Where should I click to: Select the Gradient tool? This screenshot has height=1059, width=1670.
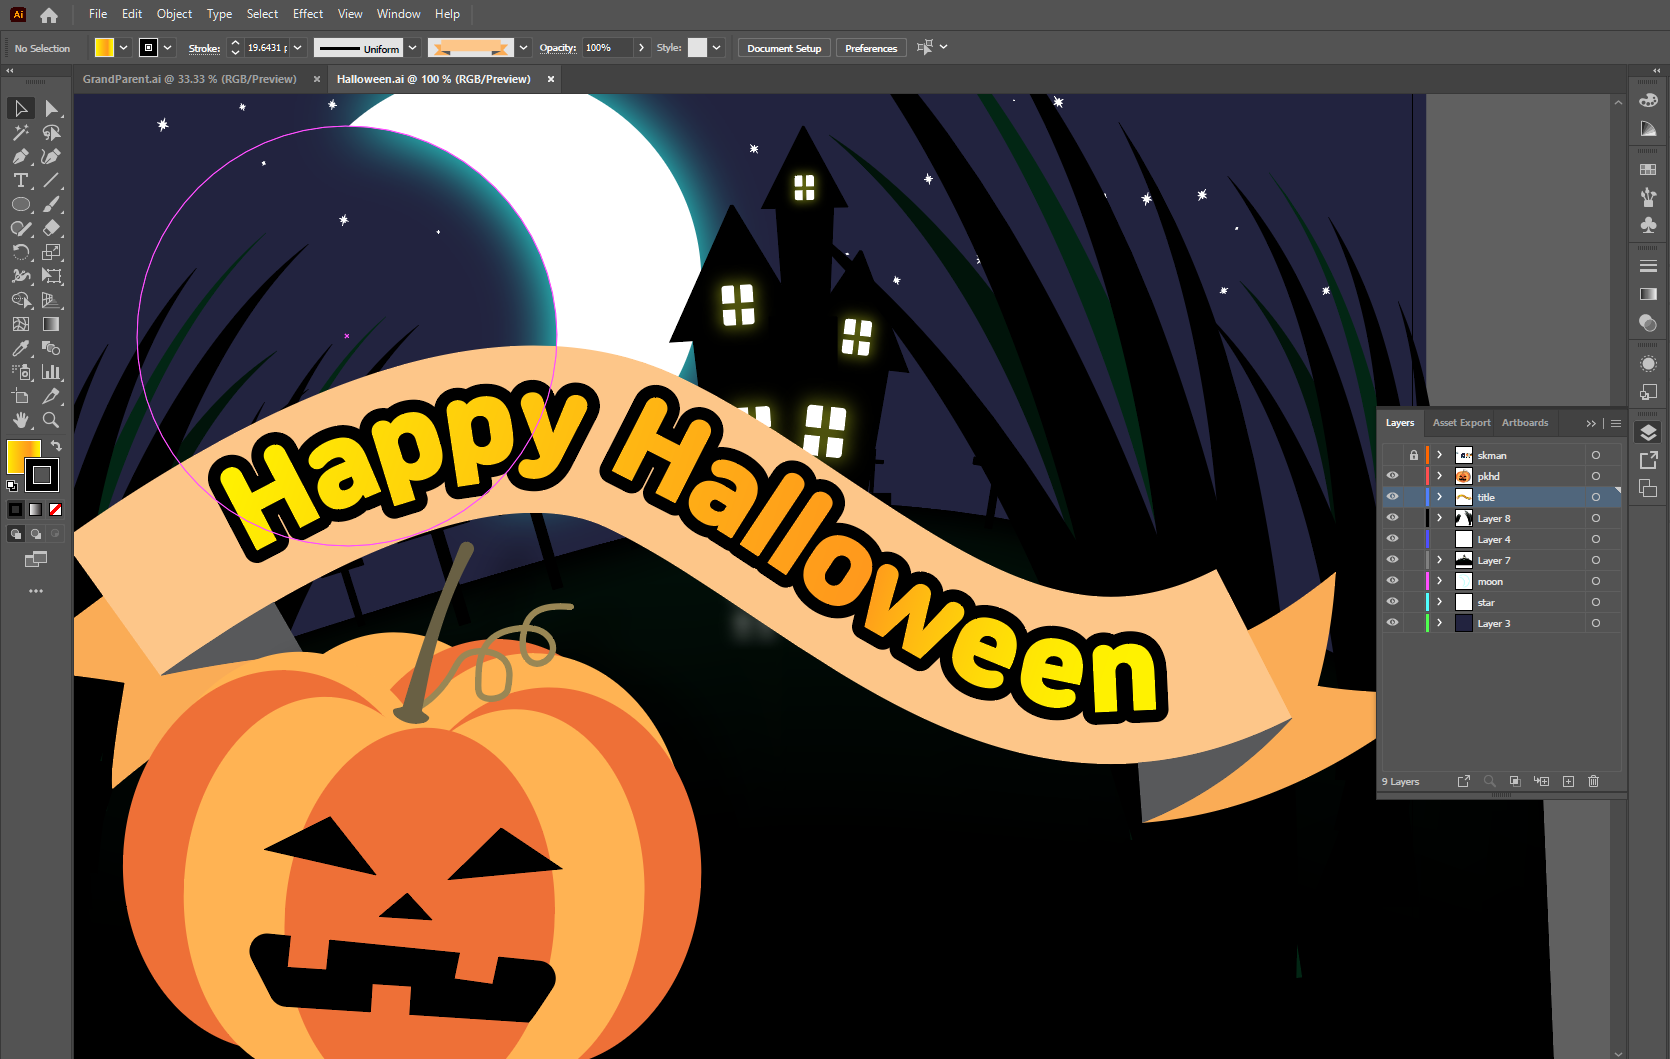point(51,324)
